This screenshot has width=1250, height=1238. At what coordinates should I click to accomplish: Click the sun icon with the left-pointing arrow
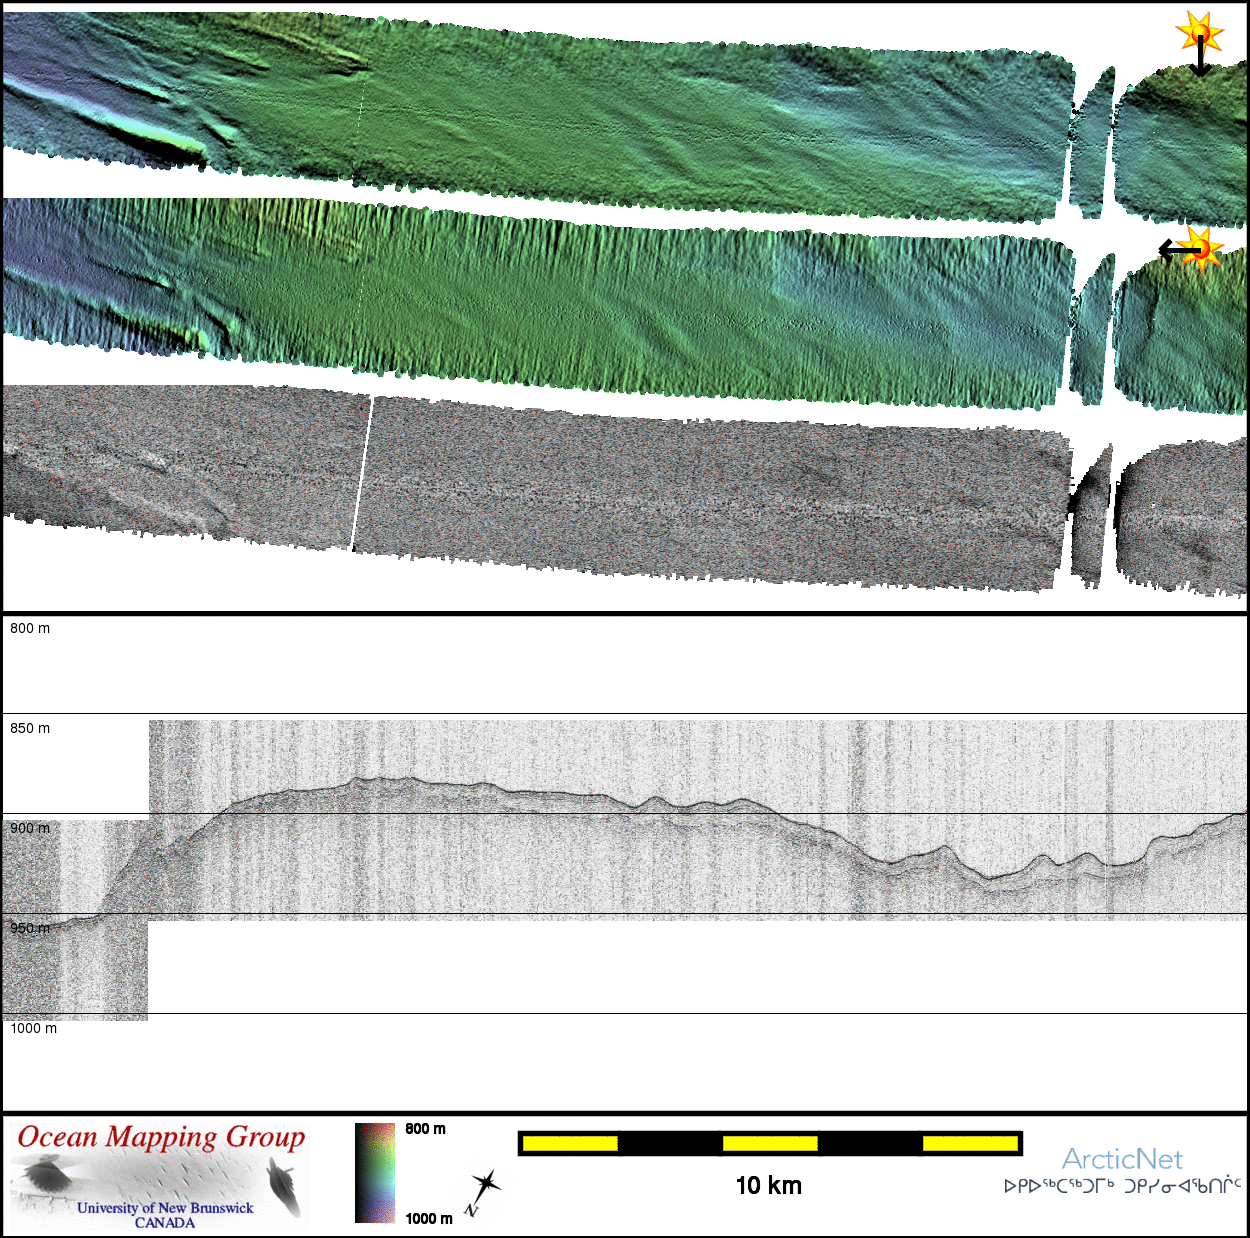click(1198, 248)
